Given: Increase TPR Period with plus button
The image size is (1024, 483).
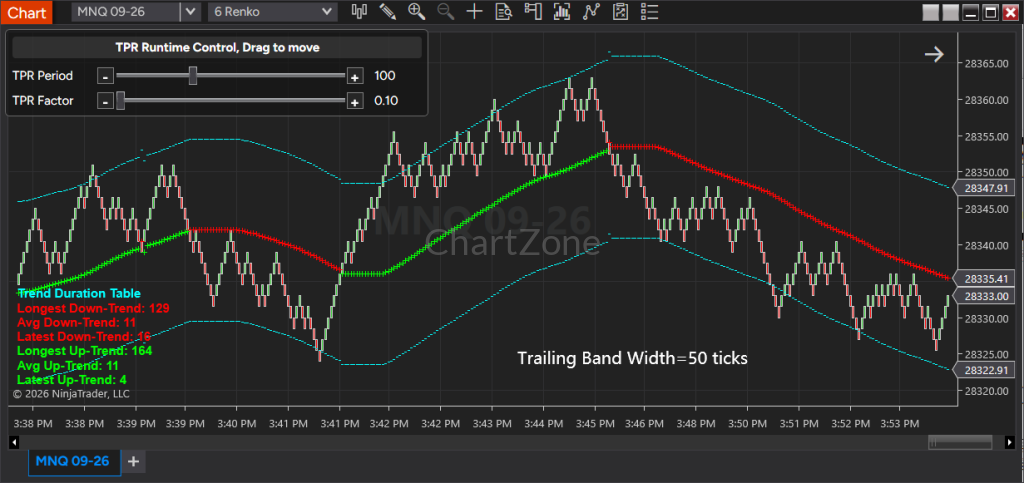Looking at the screenshot, I should 355,76.
